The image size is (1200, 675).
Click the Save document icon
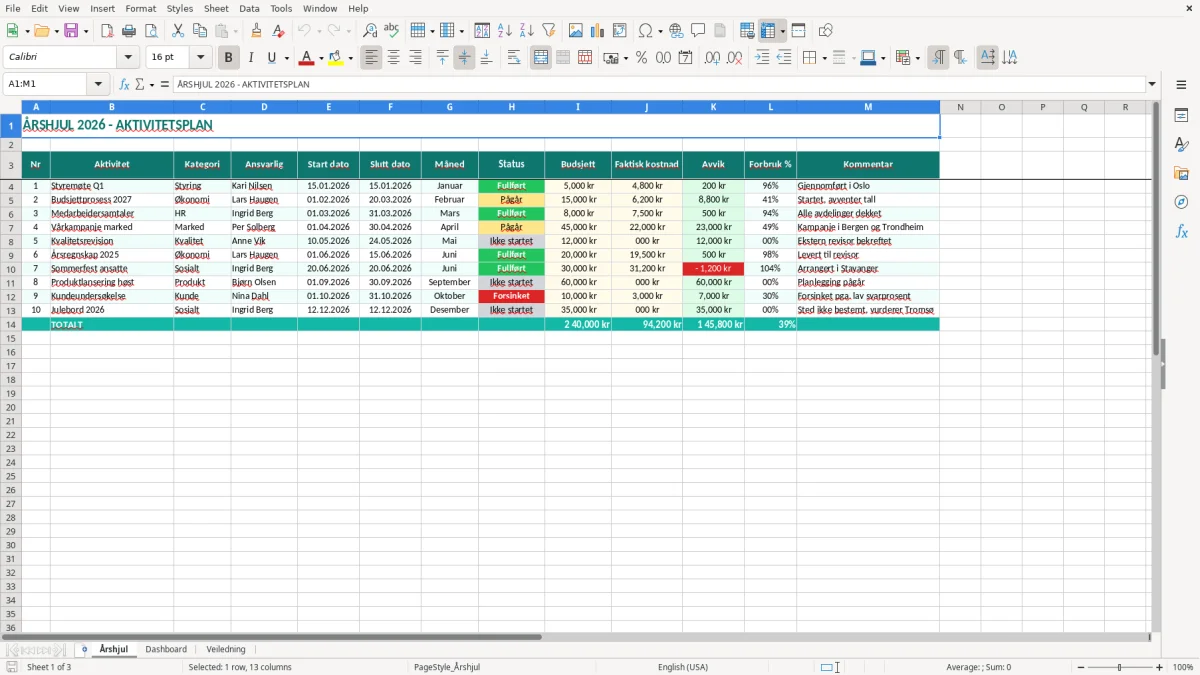click(71, 31)
